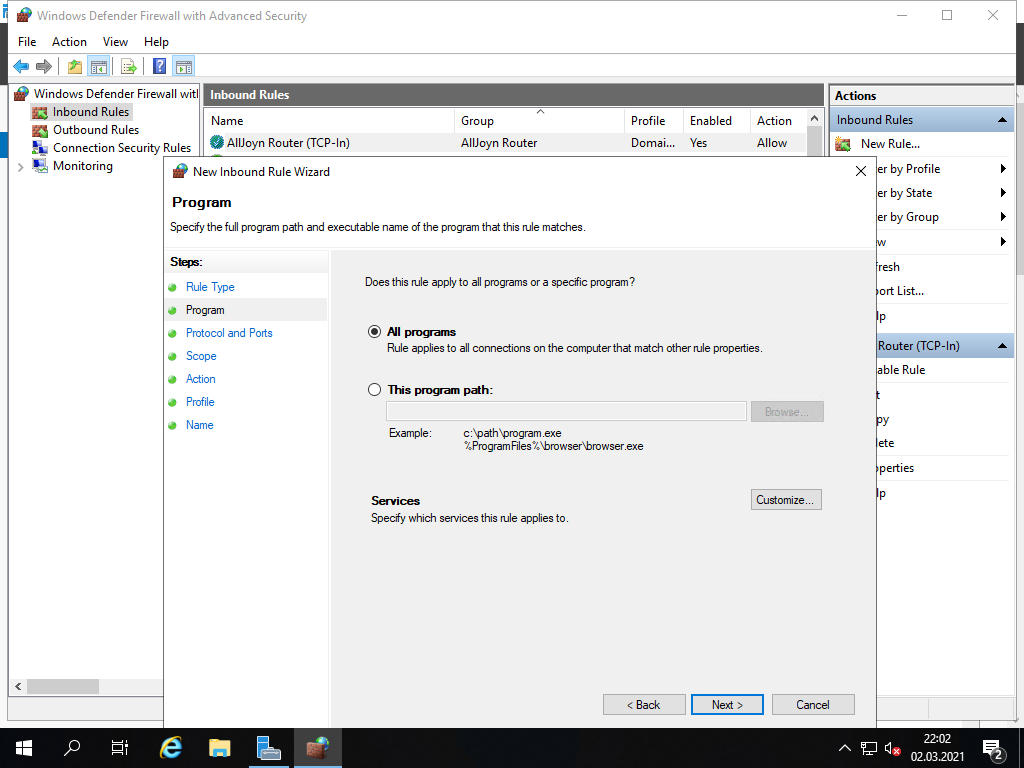Collapse the Inbound Rules actions section
1024x768 pixels.
[x=1002, y=120]
